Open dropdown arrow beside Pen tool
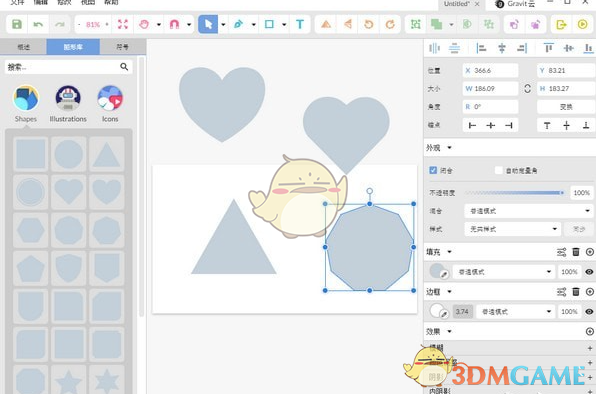596x394 pixels. point(254,25)
